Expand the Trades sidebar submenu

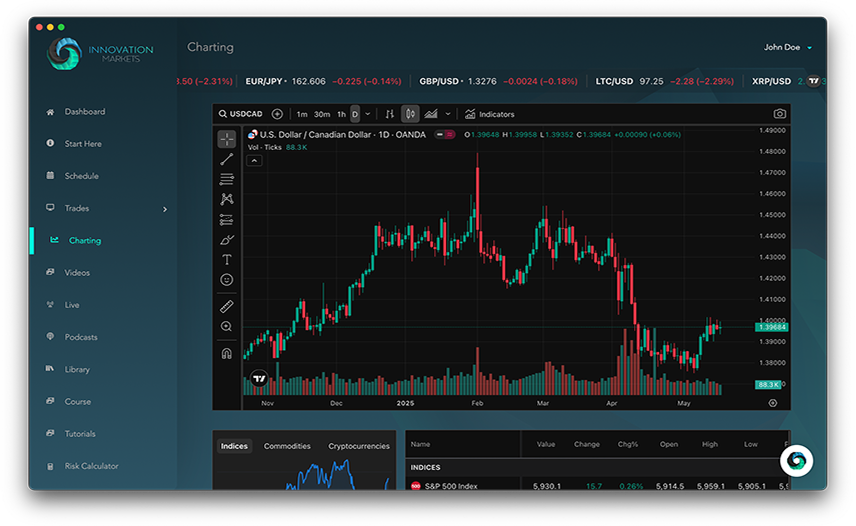pos(165,209)
